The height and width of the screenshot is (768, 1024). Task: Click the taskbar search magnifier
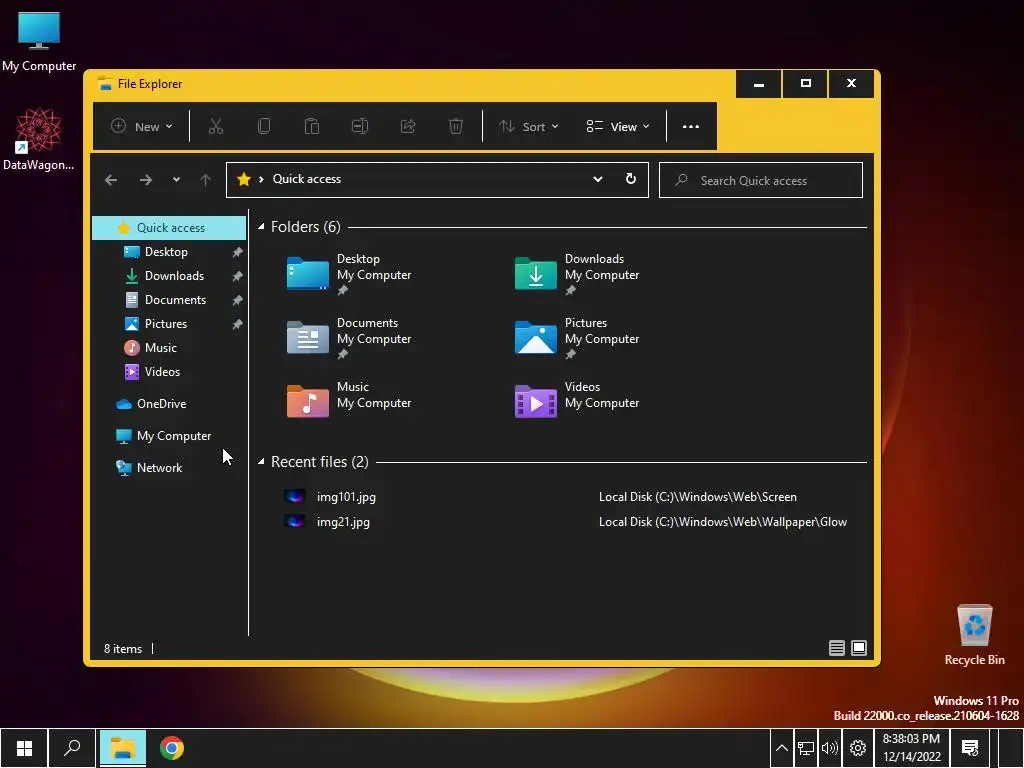tap(72, 748)
